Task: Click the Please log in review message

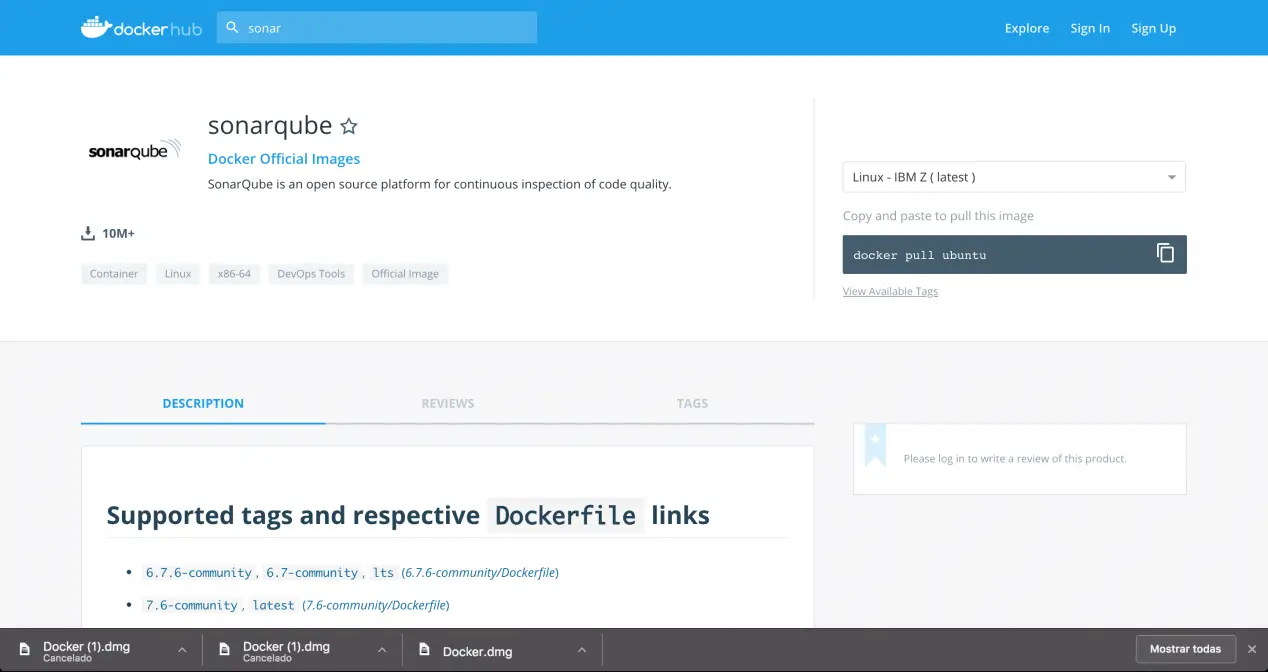Action: point(1015,459)
